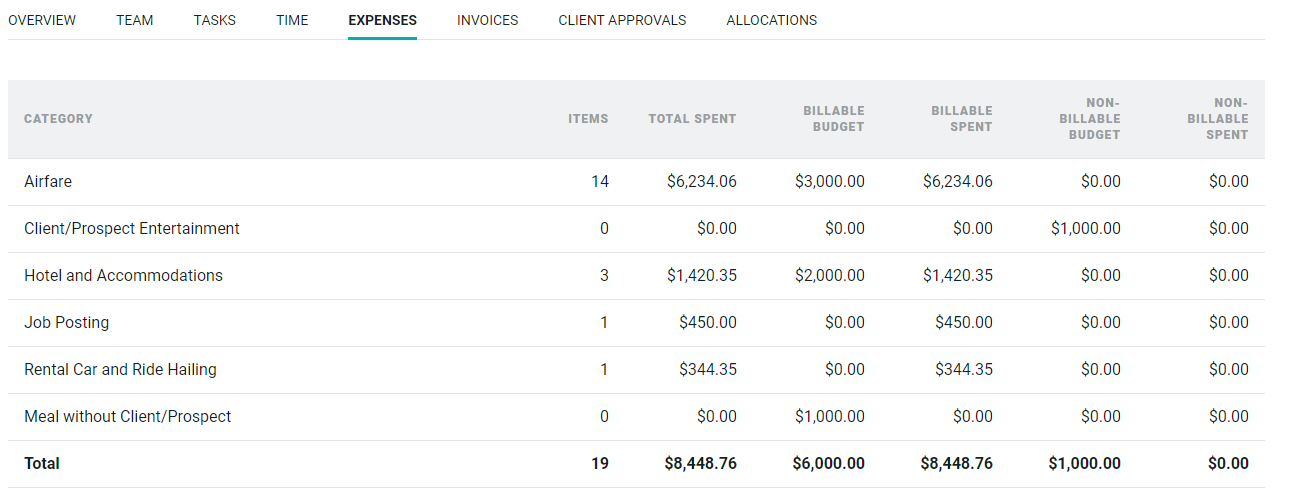1289x499 pixels.
Task: Open the Allocations tab
Action: tap(772, 20)
